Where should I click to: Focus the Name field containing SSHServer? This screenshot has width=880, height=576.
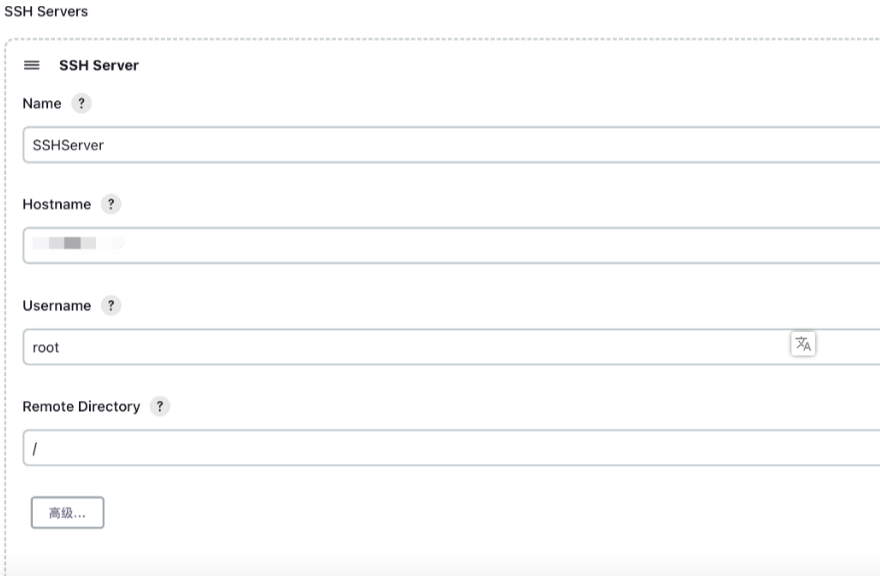point(451,145)
